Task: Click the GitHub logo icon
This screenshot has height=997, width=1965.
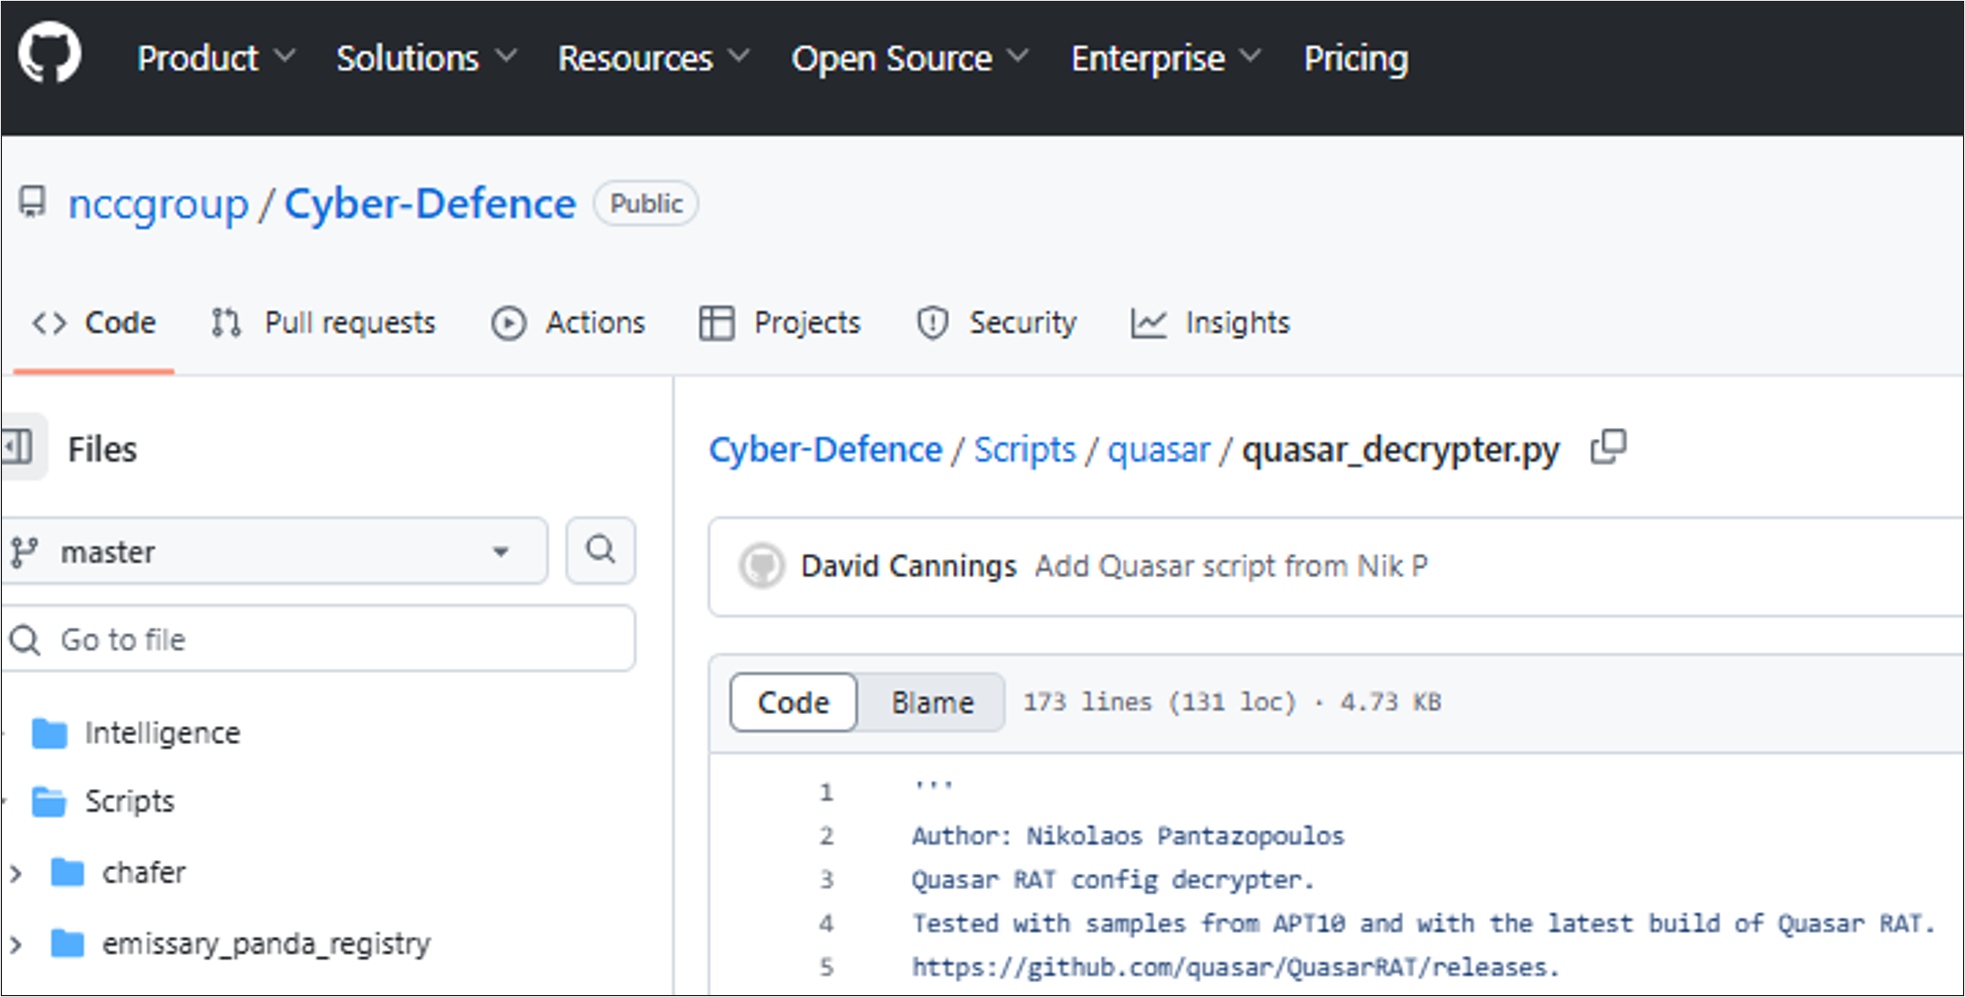Action: tap(49, 55)
